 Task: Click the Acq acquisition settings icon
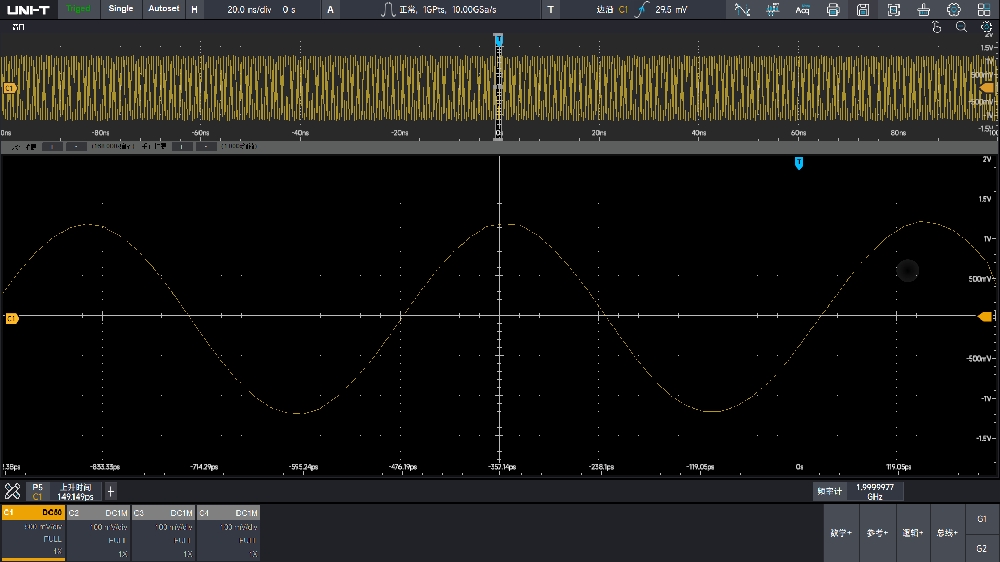pos(802,10)
